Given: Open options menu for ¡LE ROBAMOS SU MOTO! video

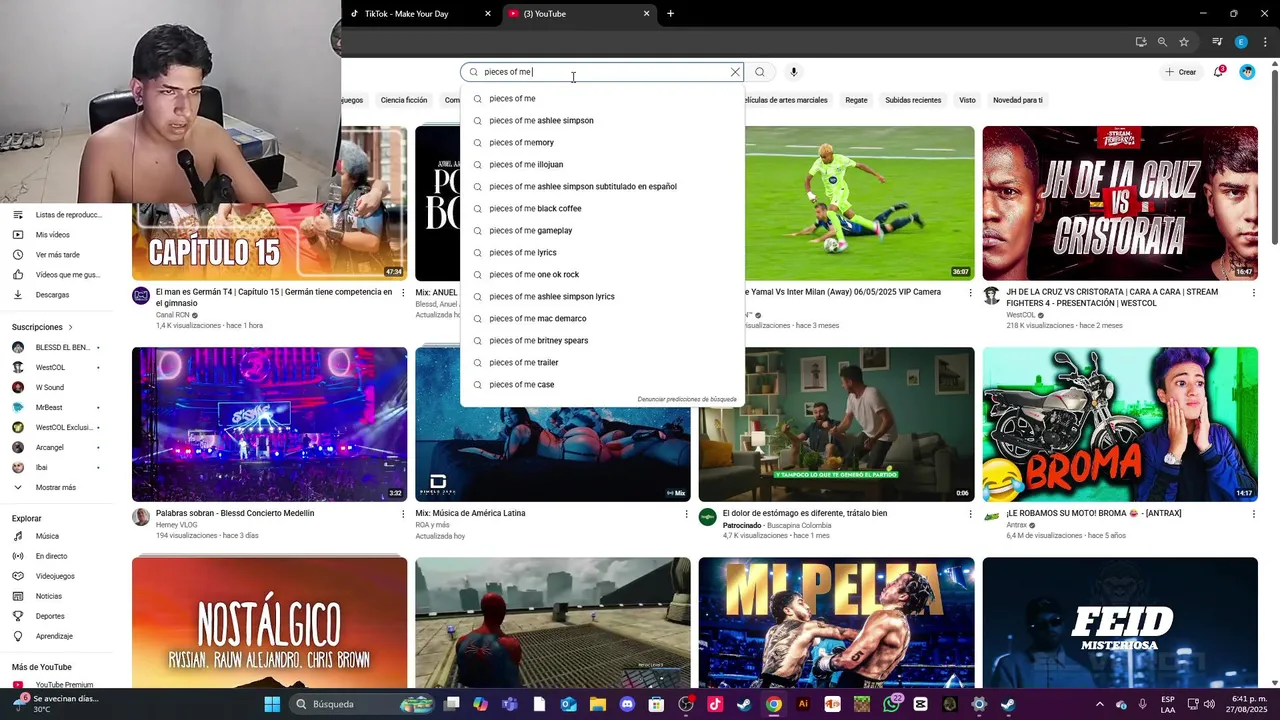Looking at the screenshot, I should point(1254,514).
